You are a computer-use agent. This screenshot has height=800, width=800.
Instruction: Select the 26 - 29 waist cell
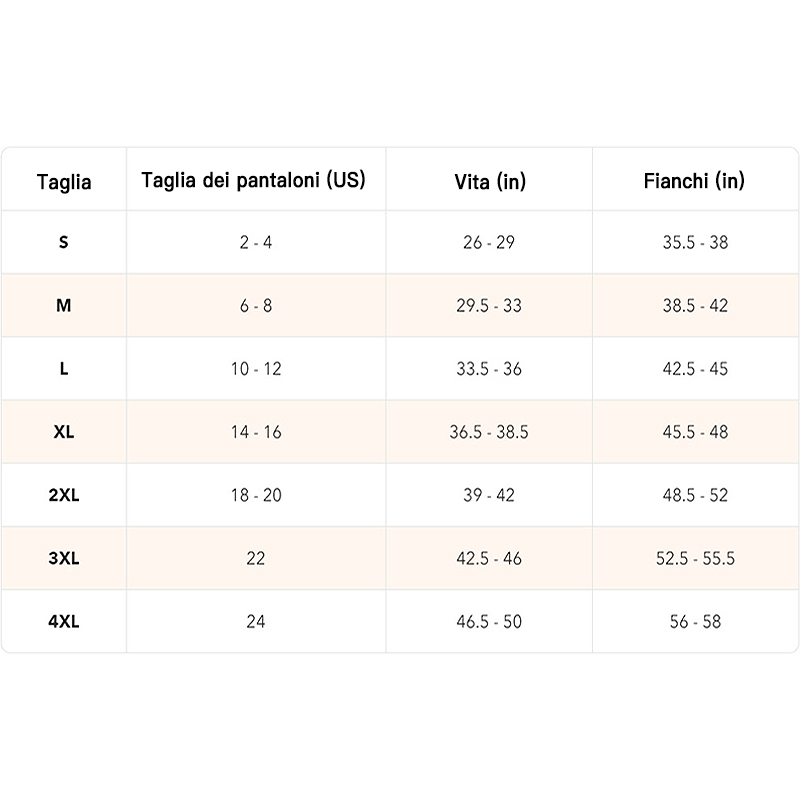(x=489, y=242)
